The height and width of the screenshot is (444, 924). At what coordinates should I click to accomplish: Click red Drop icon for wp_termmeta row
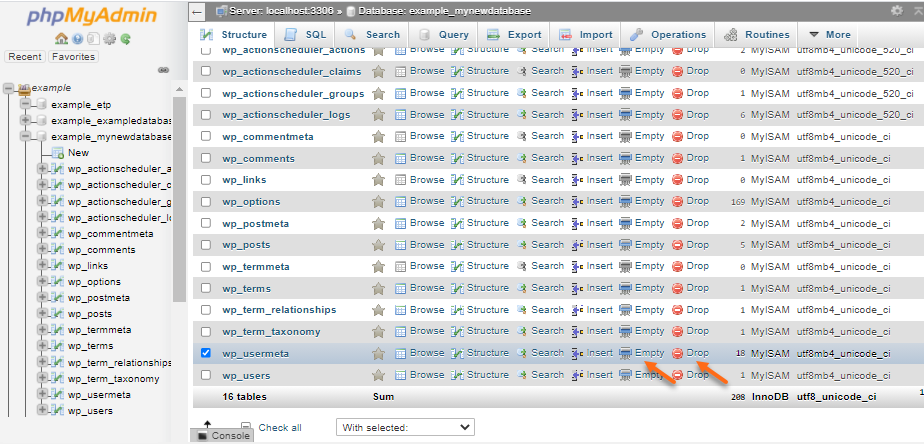click(678, 267)
